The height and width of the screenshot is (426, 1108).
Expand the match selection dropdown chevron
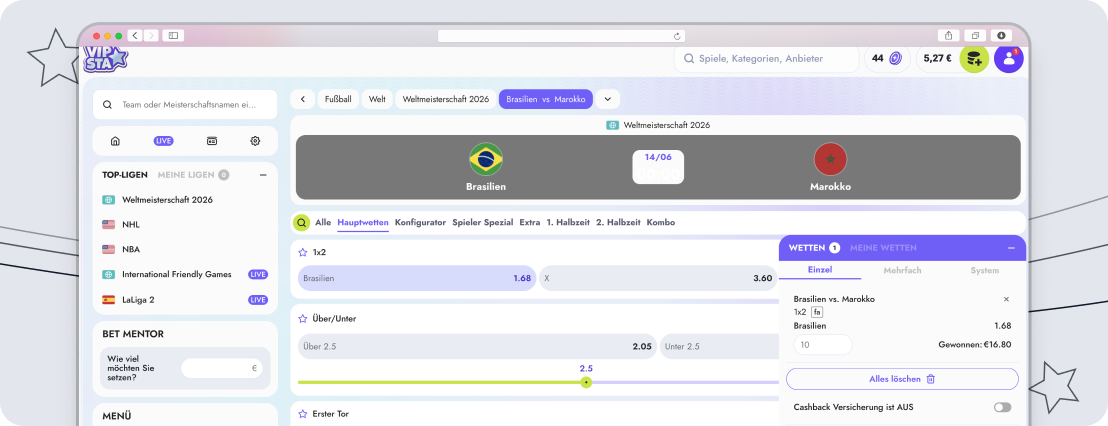pyautogui.click(x=607, y=100)
